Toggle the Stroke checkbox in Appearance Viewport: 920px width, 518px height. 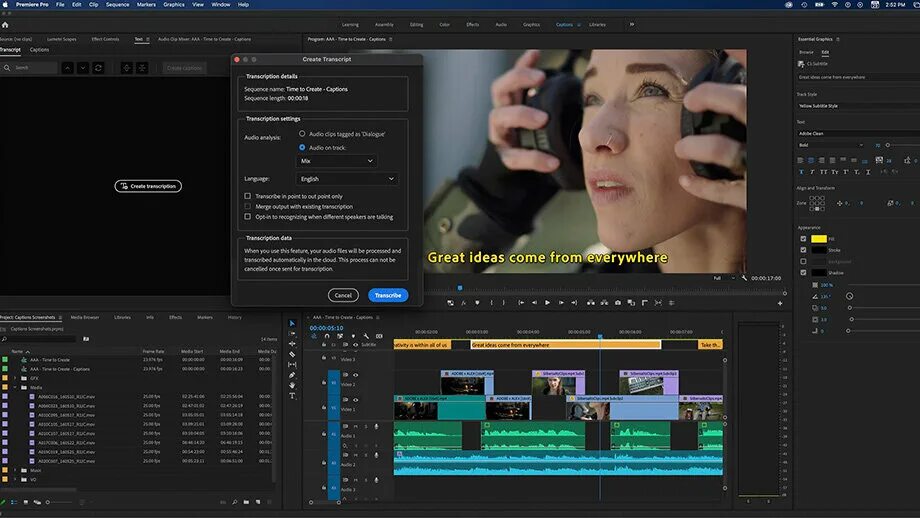[x=803, y=250]
